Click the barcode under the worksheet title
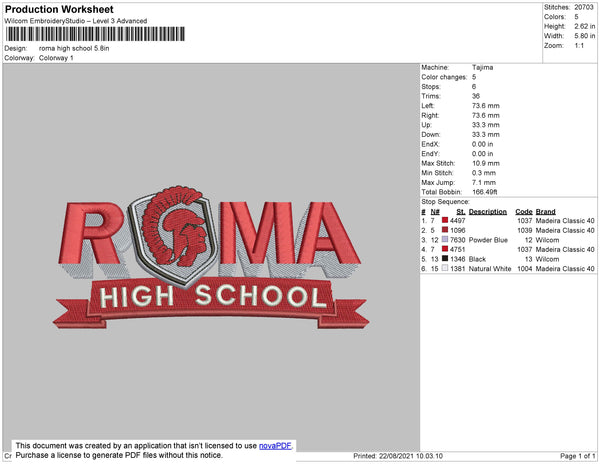The image size is (600, 464). pyautogui.click(x=95, y=34)
